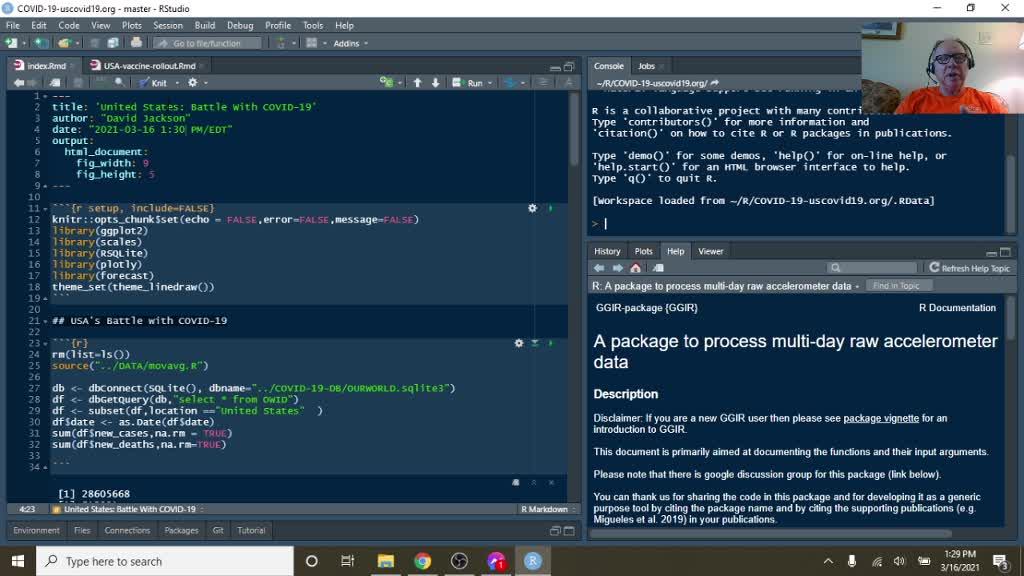Navigate forward in Help pane
The width and height of the screenshot is (1024, 576).
tap(617, 268)
